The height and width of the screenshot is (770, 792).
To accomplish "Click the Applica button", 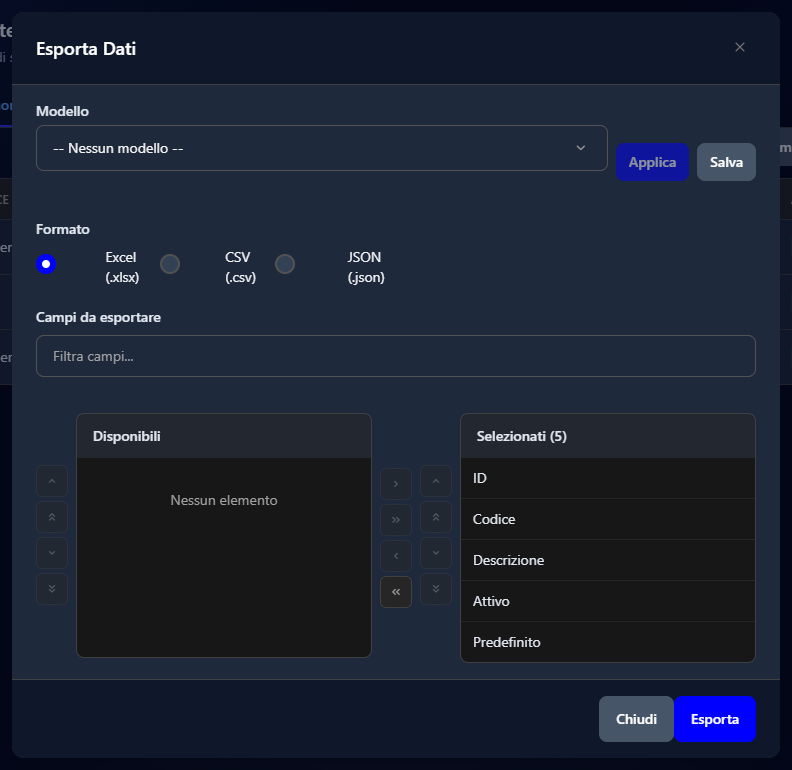I will pyautogui.click(x=652, y=162).
